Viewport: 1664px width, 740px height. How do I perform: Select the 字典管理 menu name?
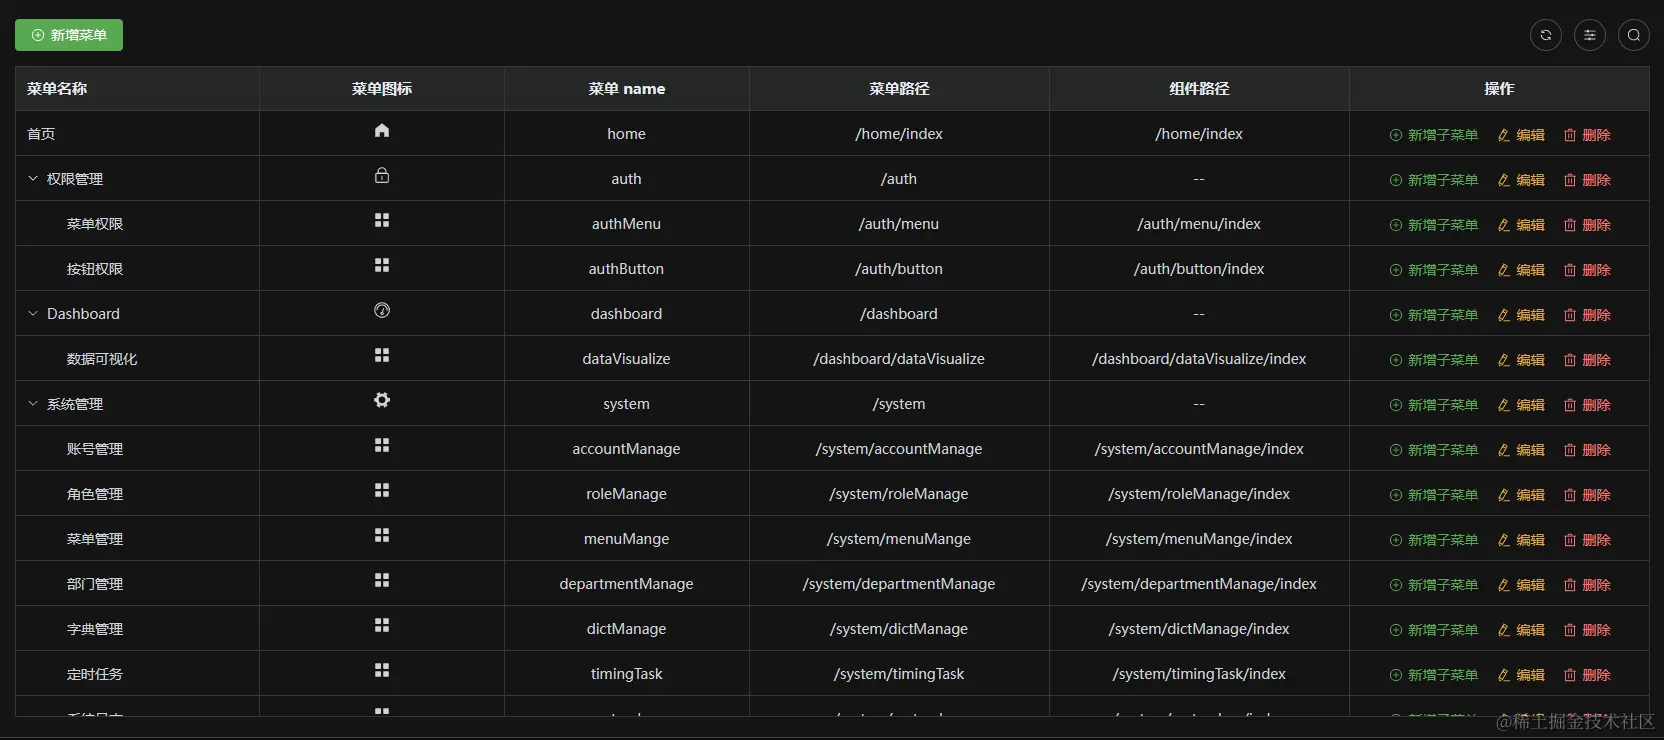95,629
